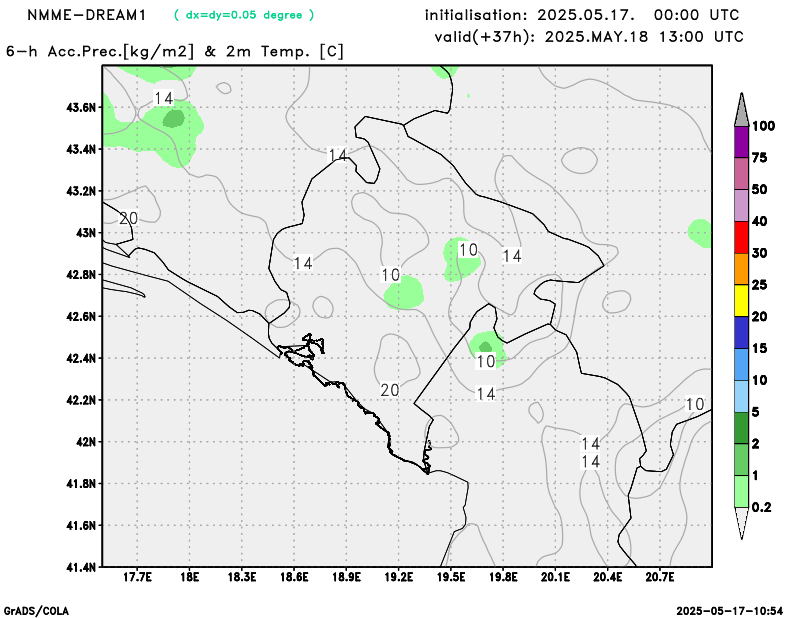Click the 20.4E longitude axis label
This screenshot has width=800, height=618.
point(608,577)
